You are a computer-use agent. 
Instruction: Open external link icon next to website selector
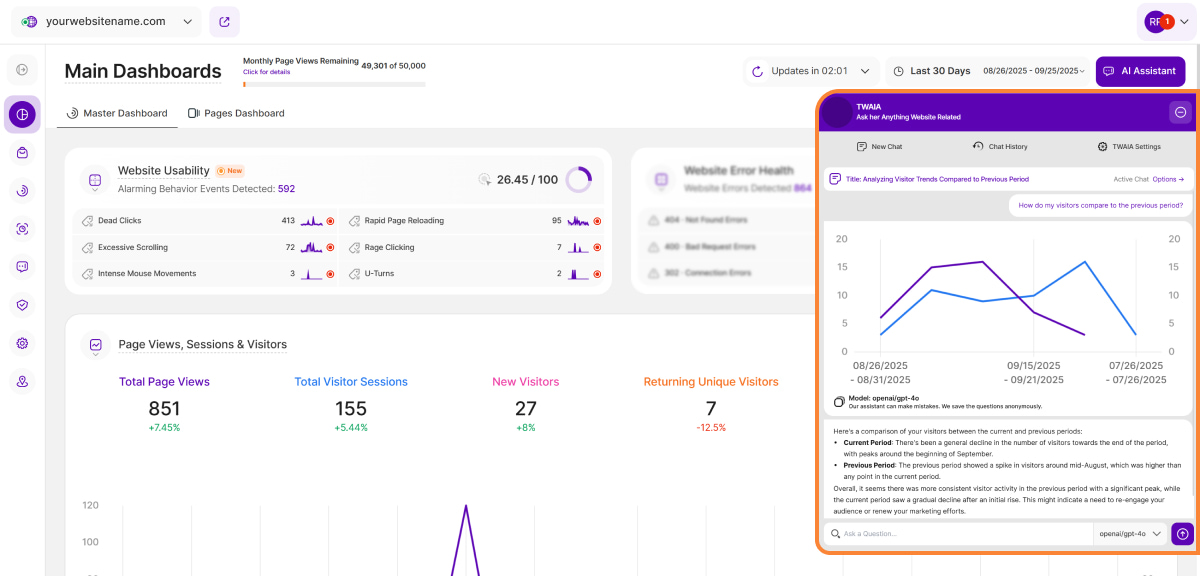pyautogui.click(x=224, y=21)
